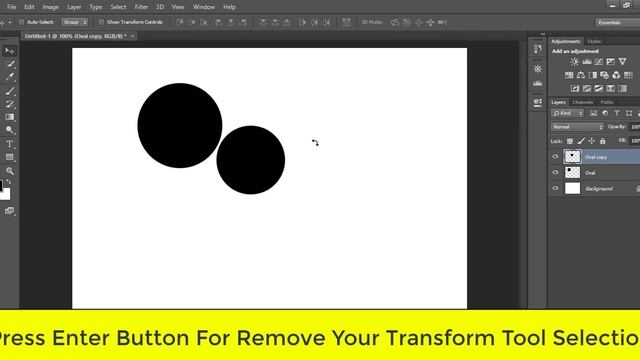
Task: Switch to the Paths tab
Action: click(x=607, y=102)
